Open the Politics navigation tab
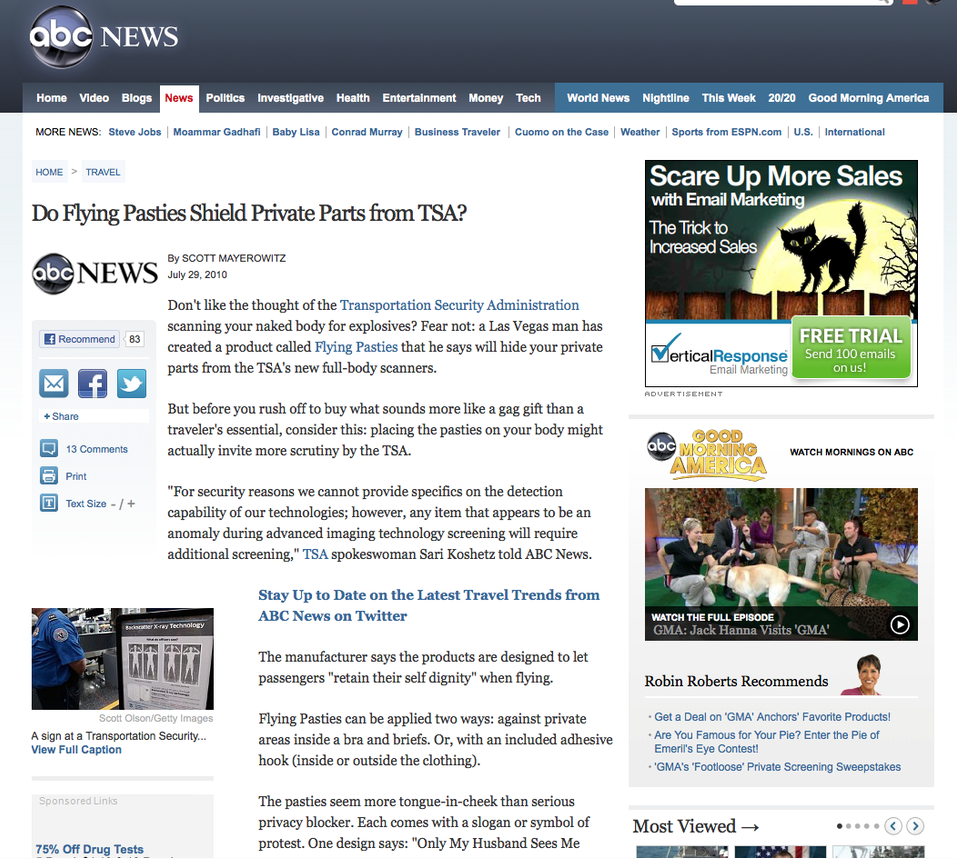 tap(225, 98)
